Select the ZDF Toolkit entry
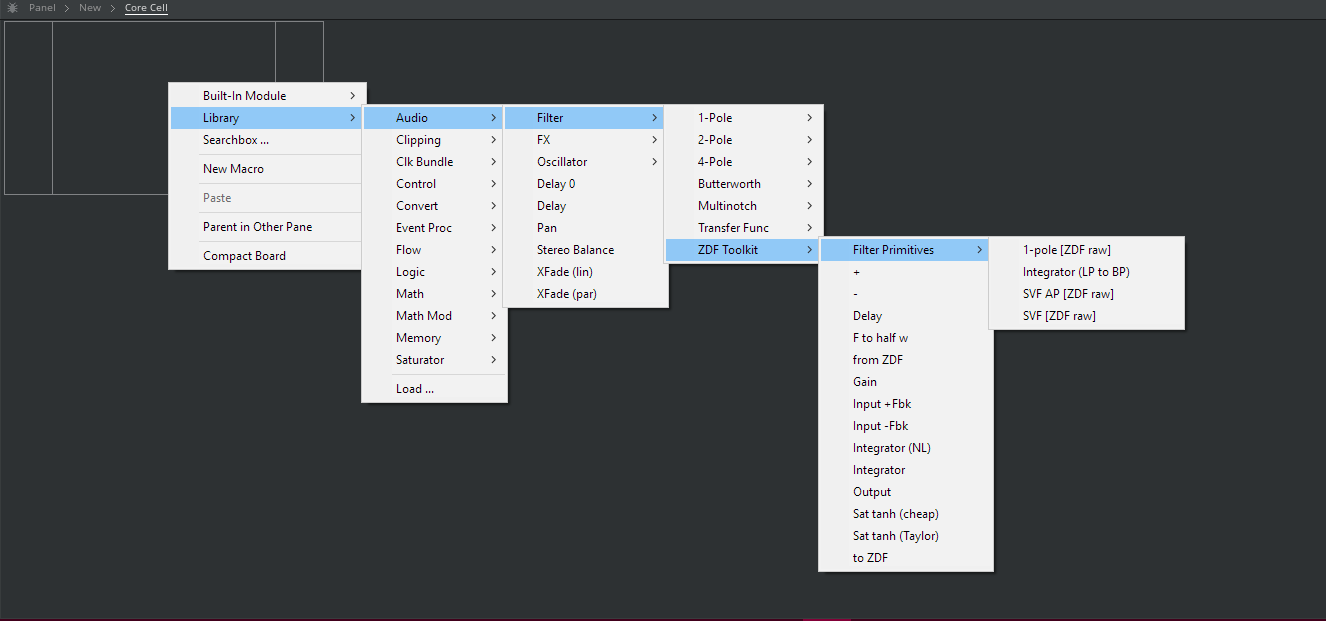The height and width of the screenshot is (621, 1326). (x=744, y=250)
